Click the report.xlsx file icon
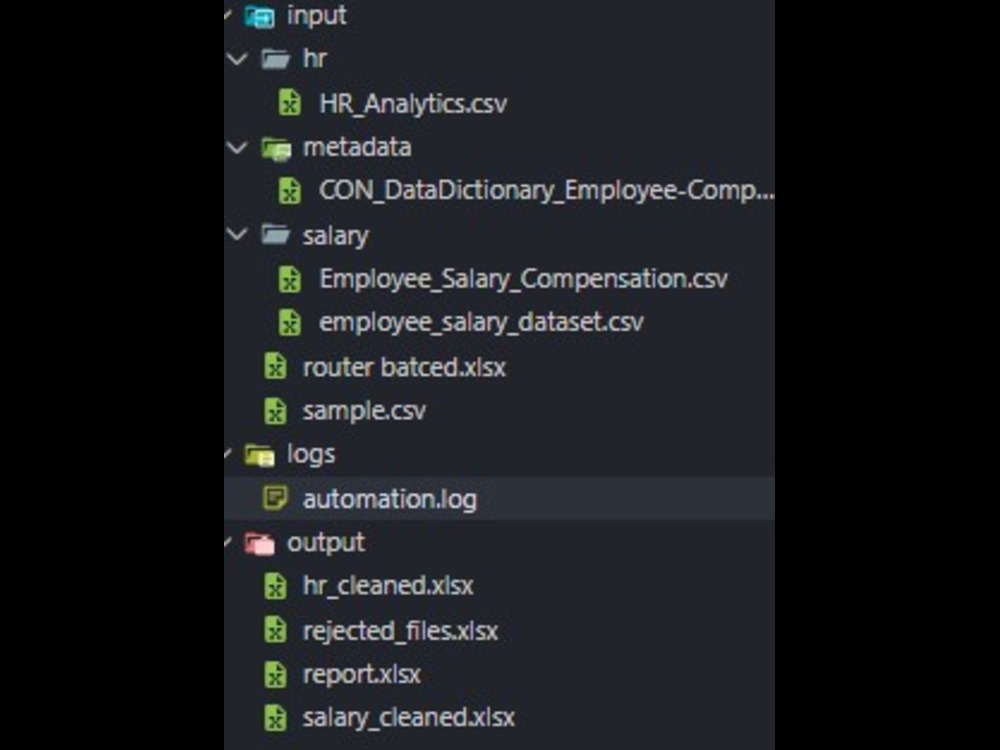This screenshot has width=1000, height=750. click(x=275, y=674)
